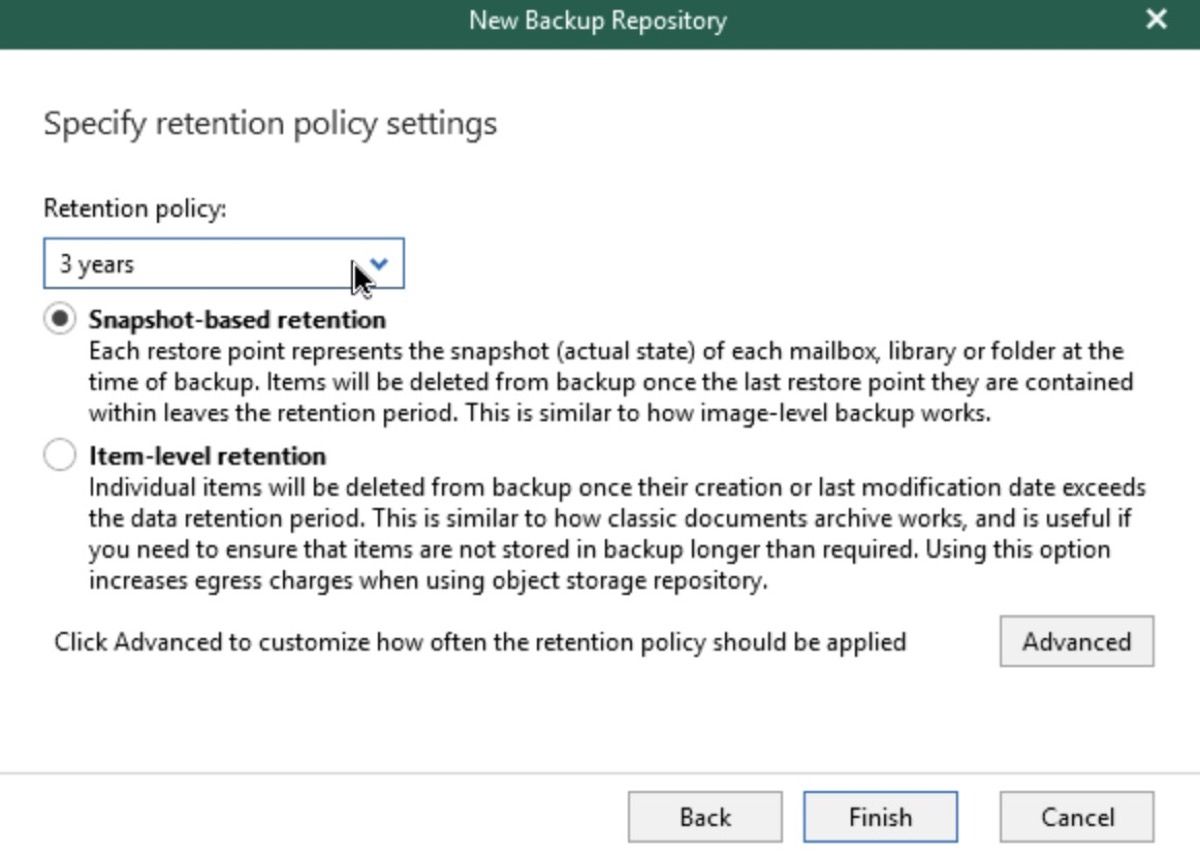The width and height of the screenshot is (1200, 857).
Task: Click the item-level retention description paragraph
Action: pyautogui.click(x=617, y=534)
